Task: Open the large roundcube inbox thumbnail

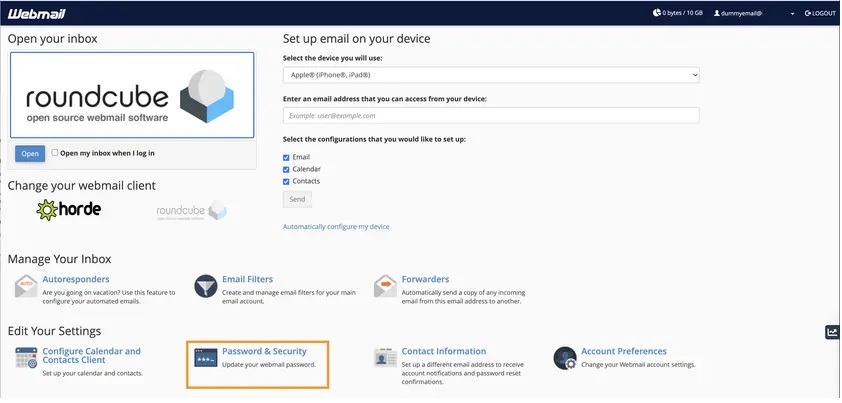Action: (132, 95)
